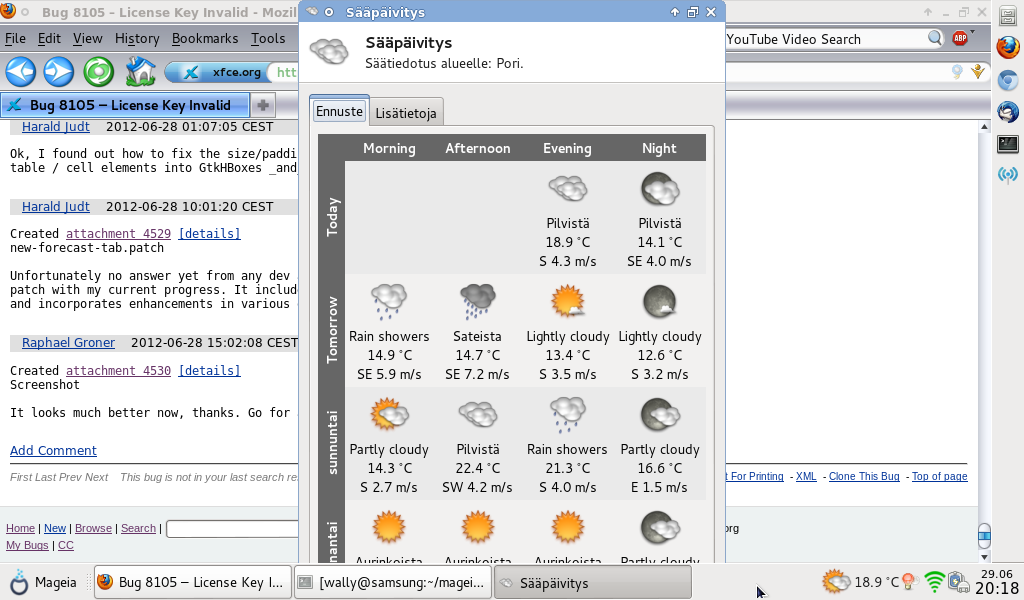This screenshot has width=1024, height=600.
Task: Click the Add Comment link
Action: pos(53,451)
